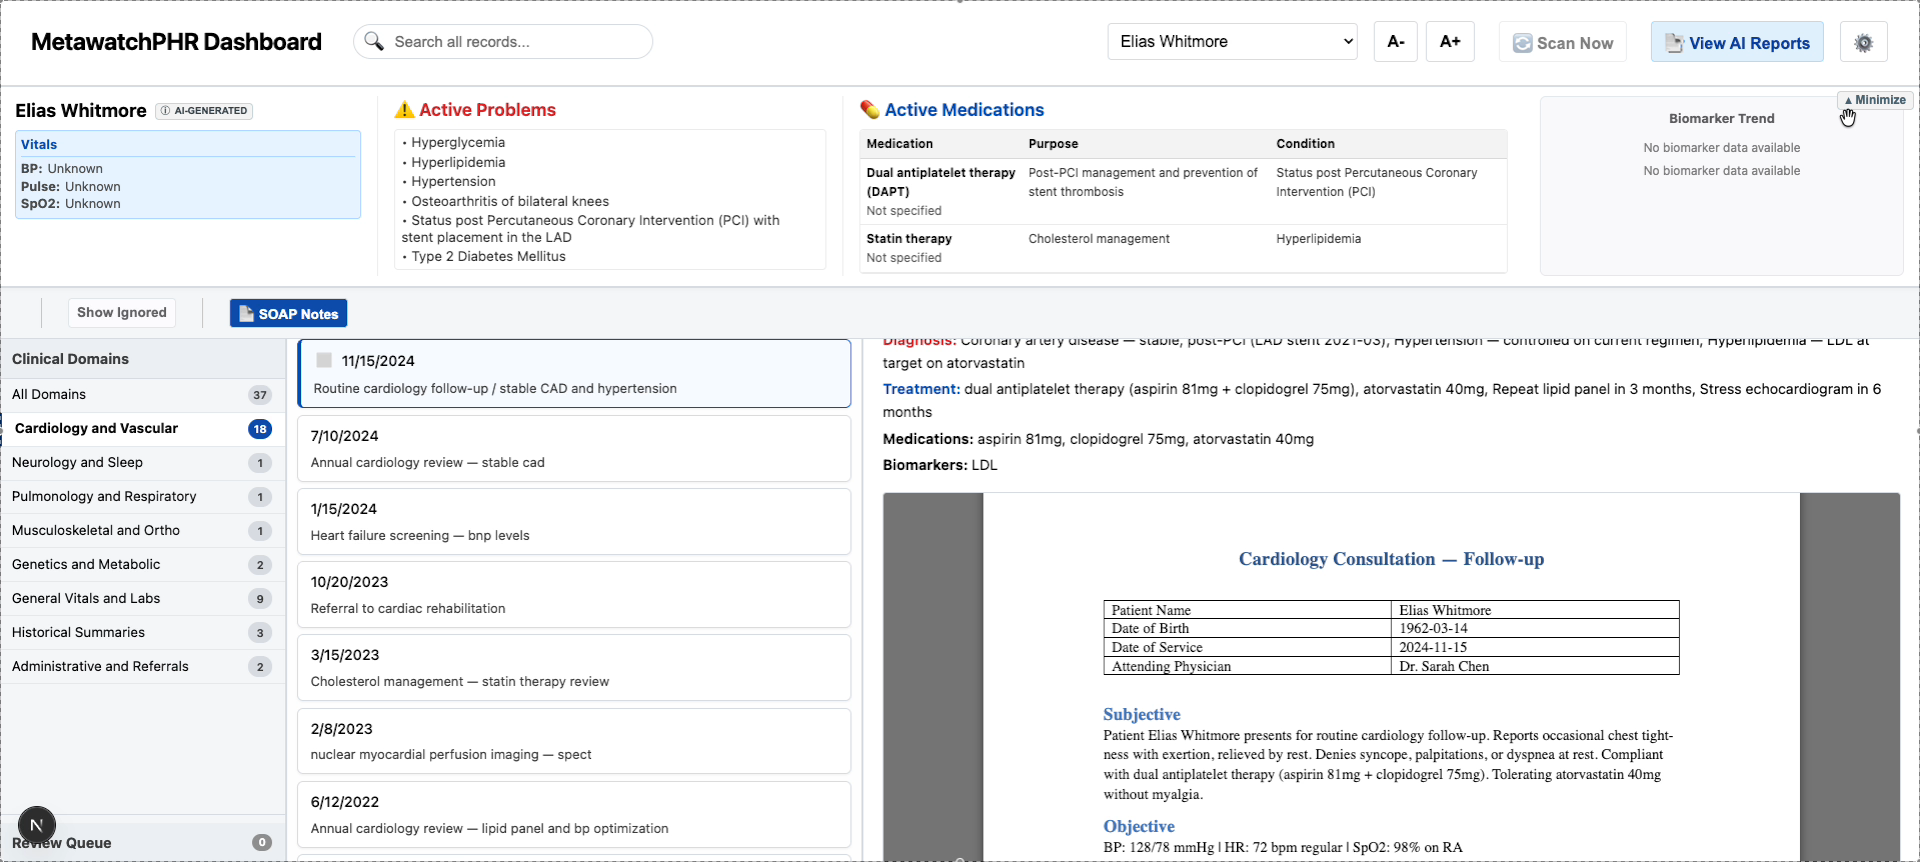Click the SOAP Notes document icon

point(246,313)
